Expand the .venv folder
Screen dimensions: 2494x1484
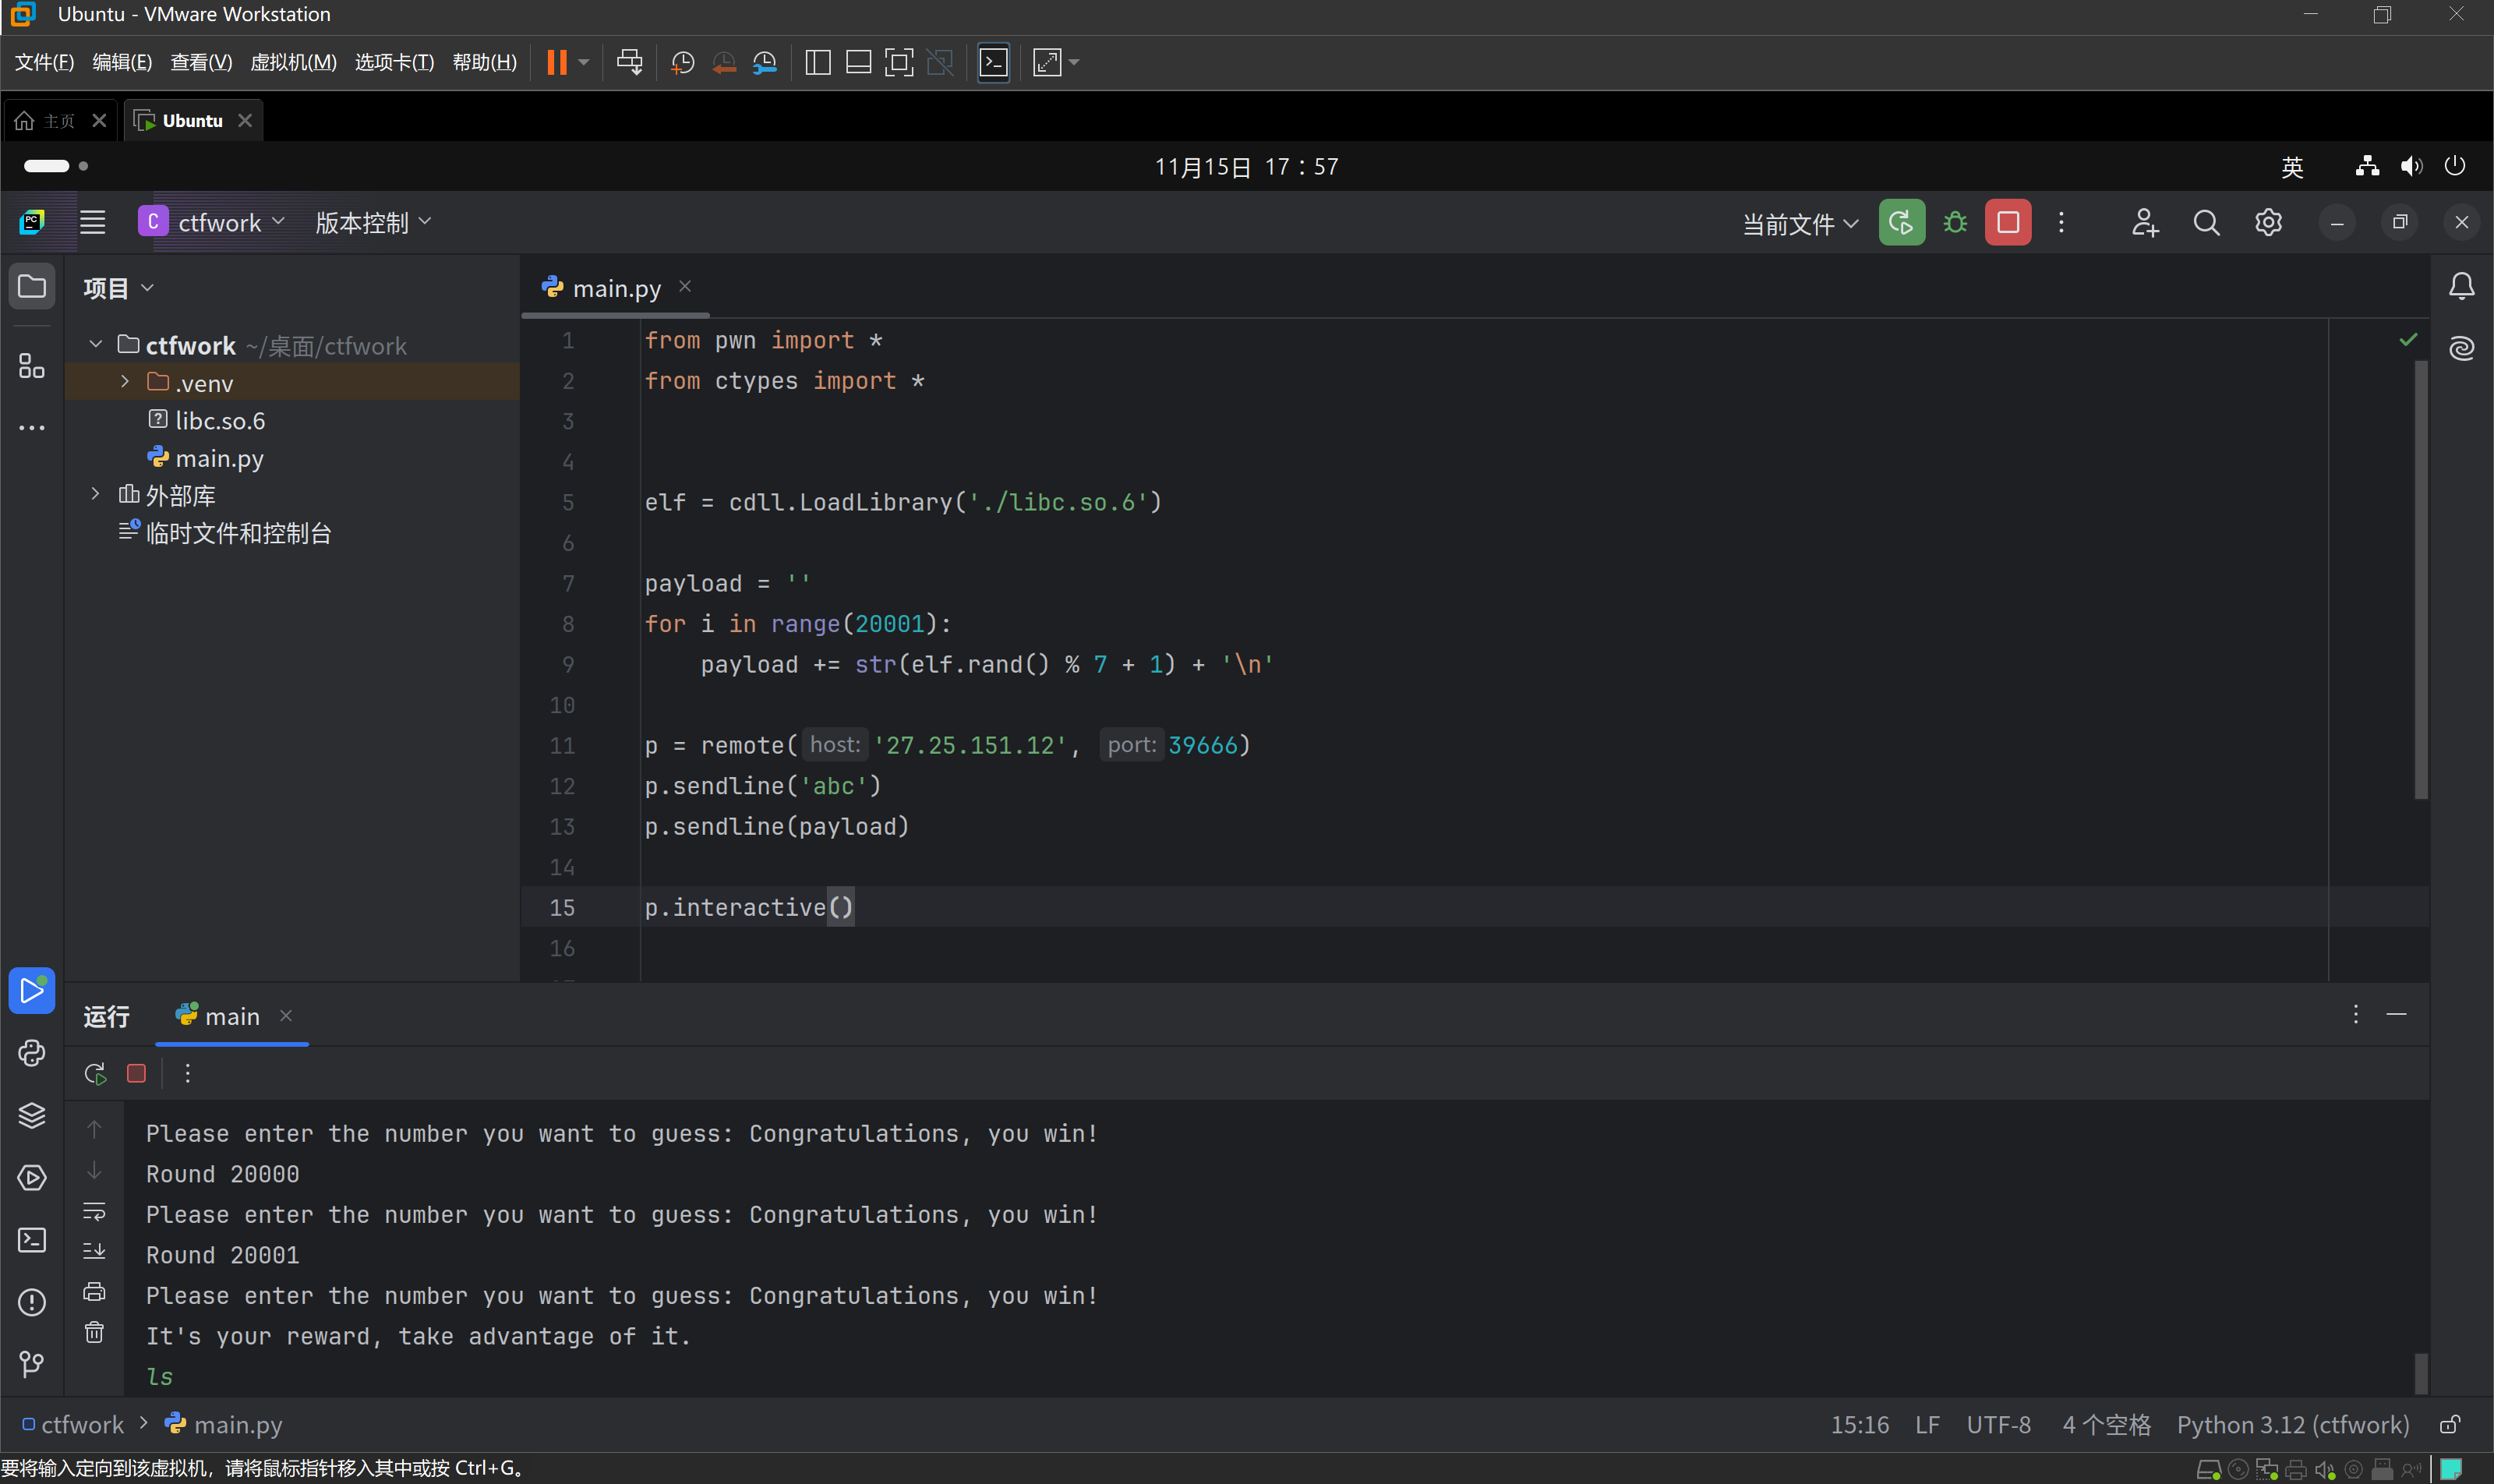point(125,382)
